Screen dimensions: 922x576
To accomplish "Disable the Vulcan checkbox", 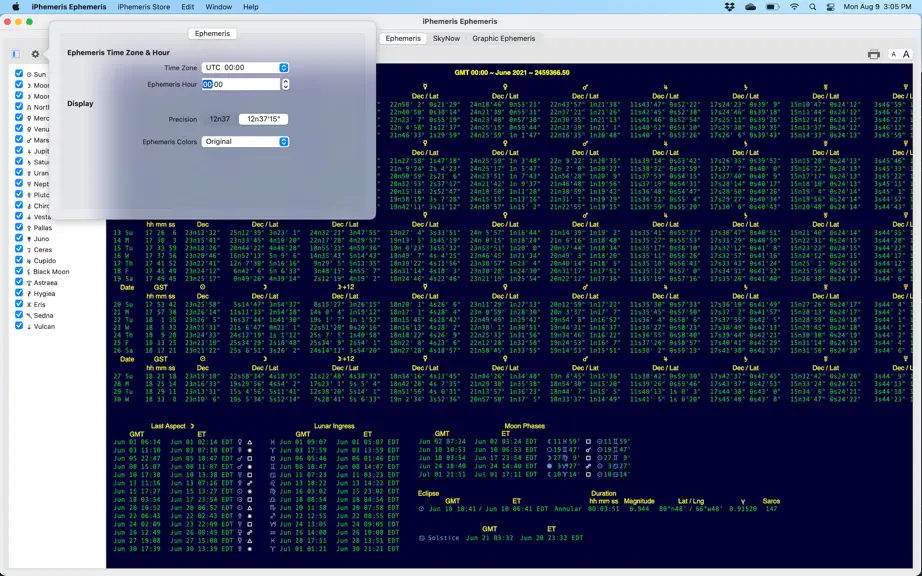I will [19, 326].
